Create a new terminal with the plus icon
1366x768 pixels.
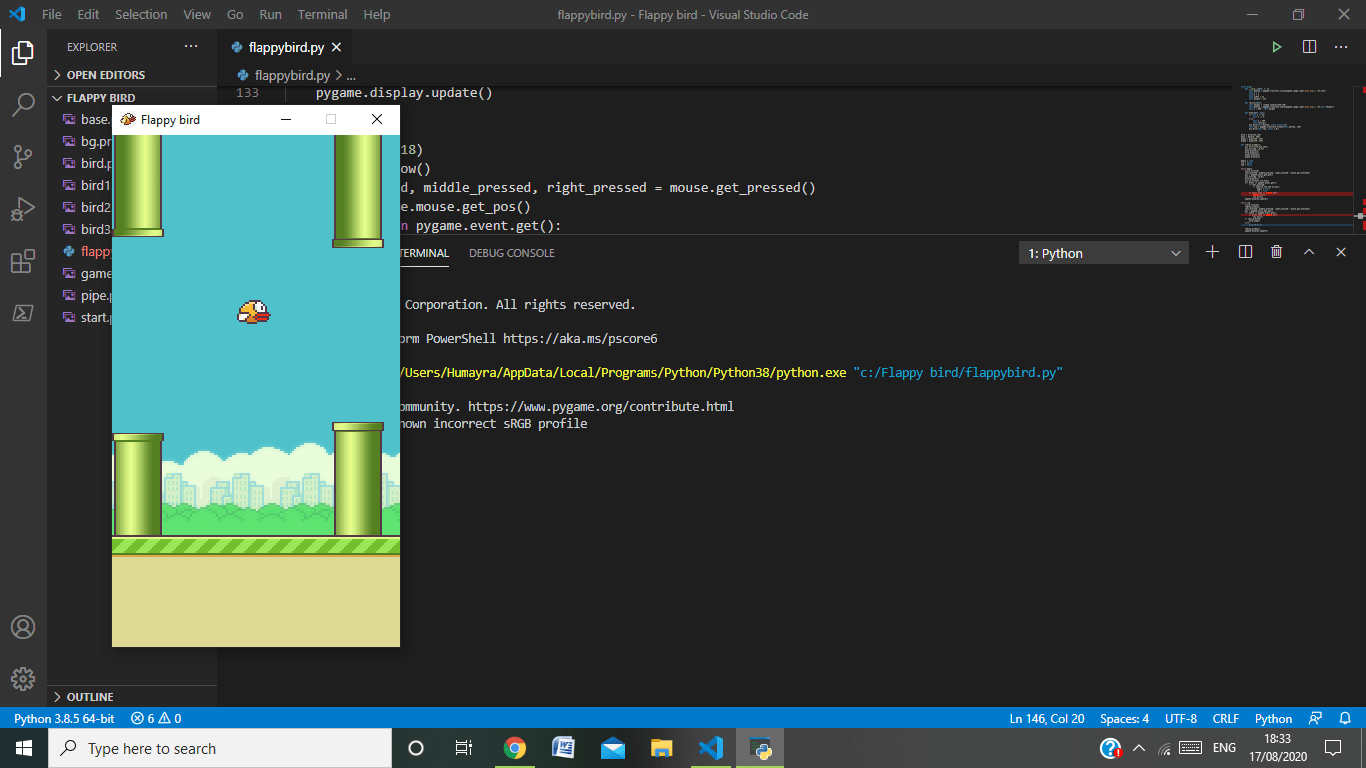1212,252
